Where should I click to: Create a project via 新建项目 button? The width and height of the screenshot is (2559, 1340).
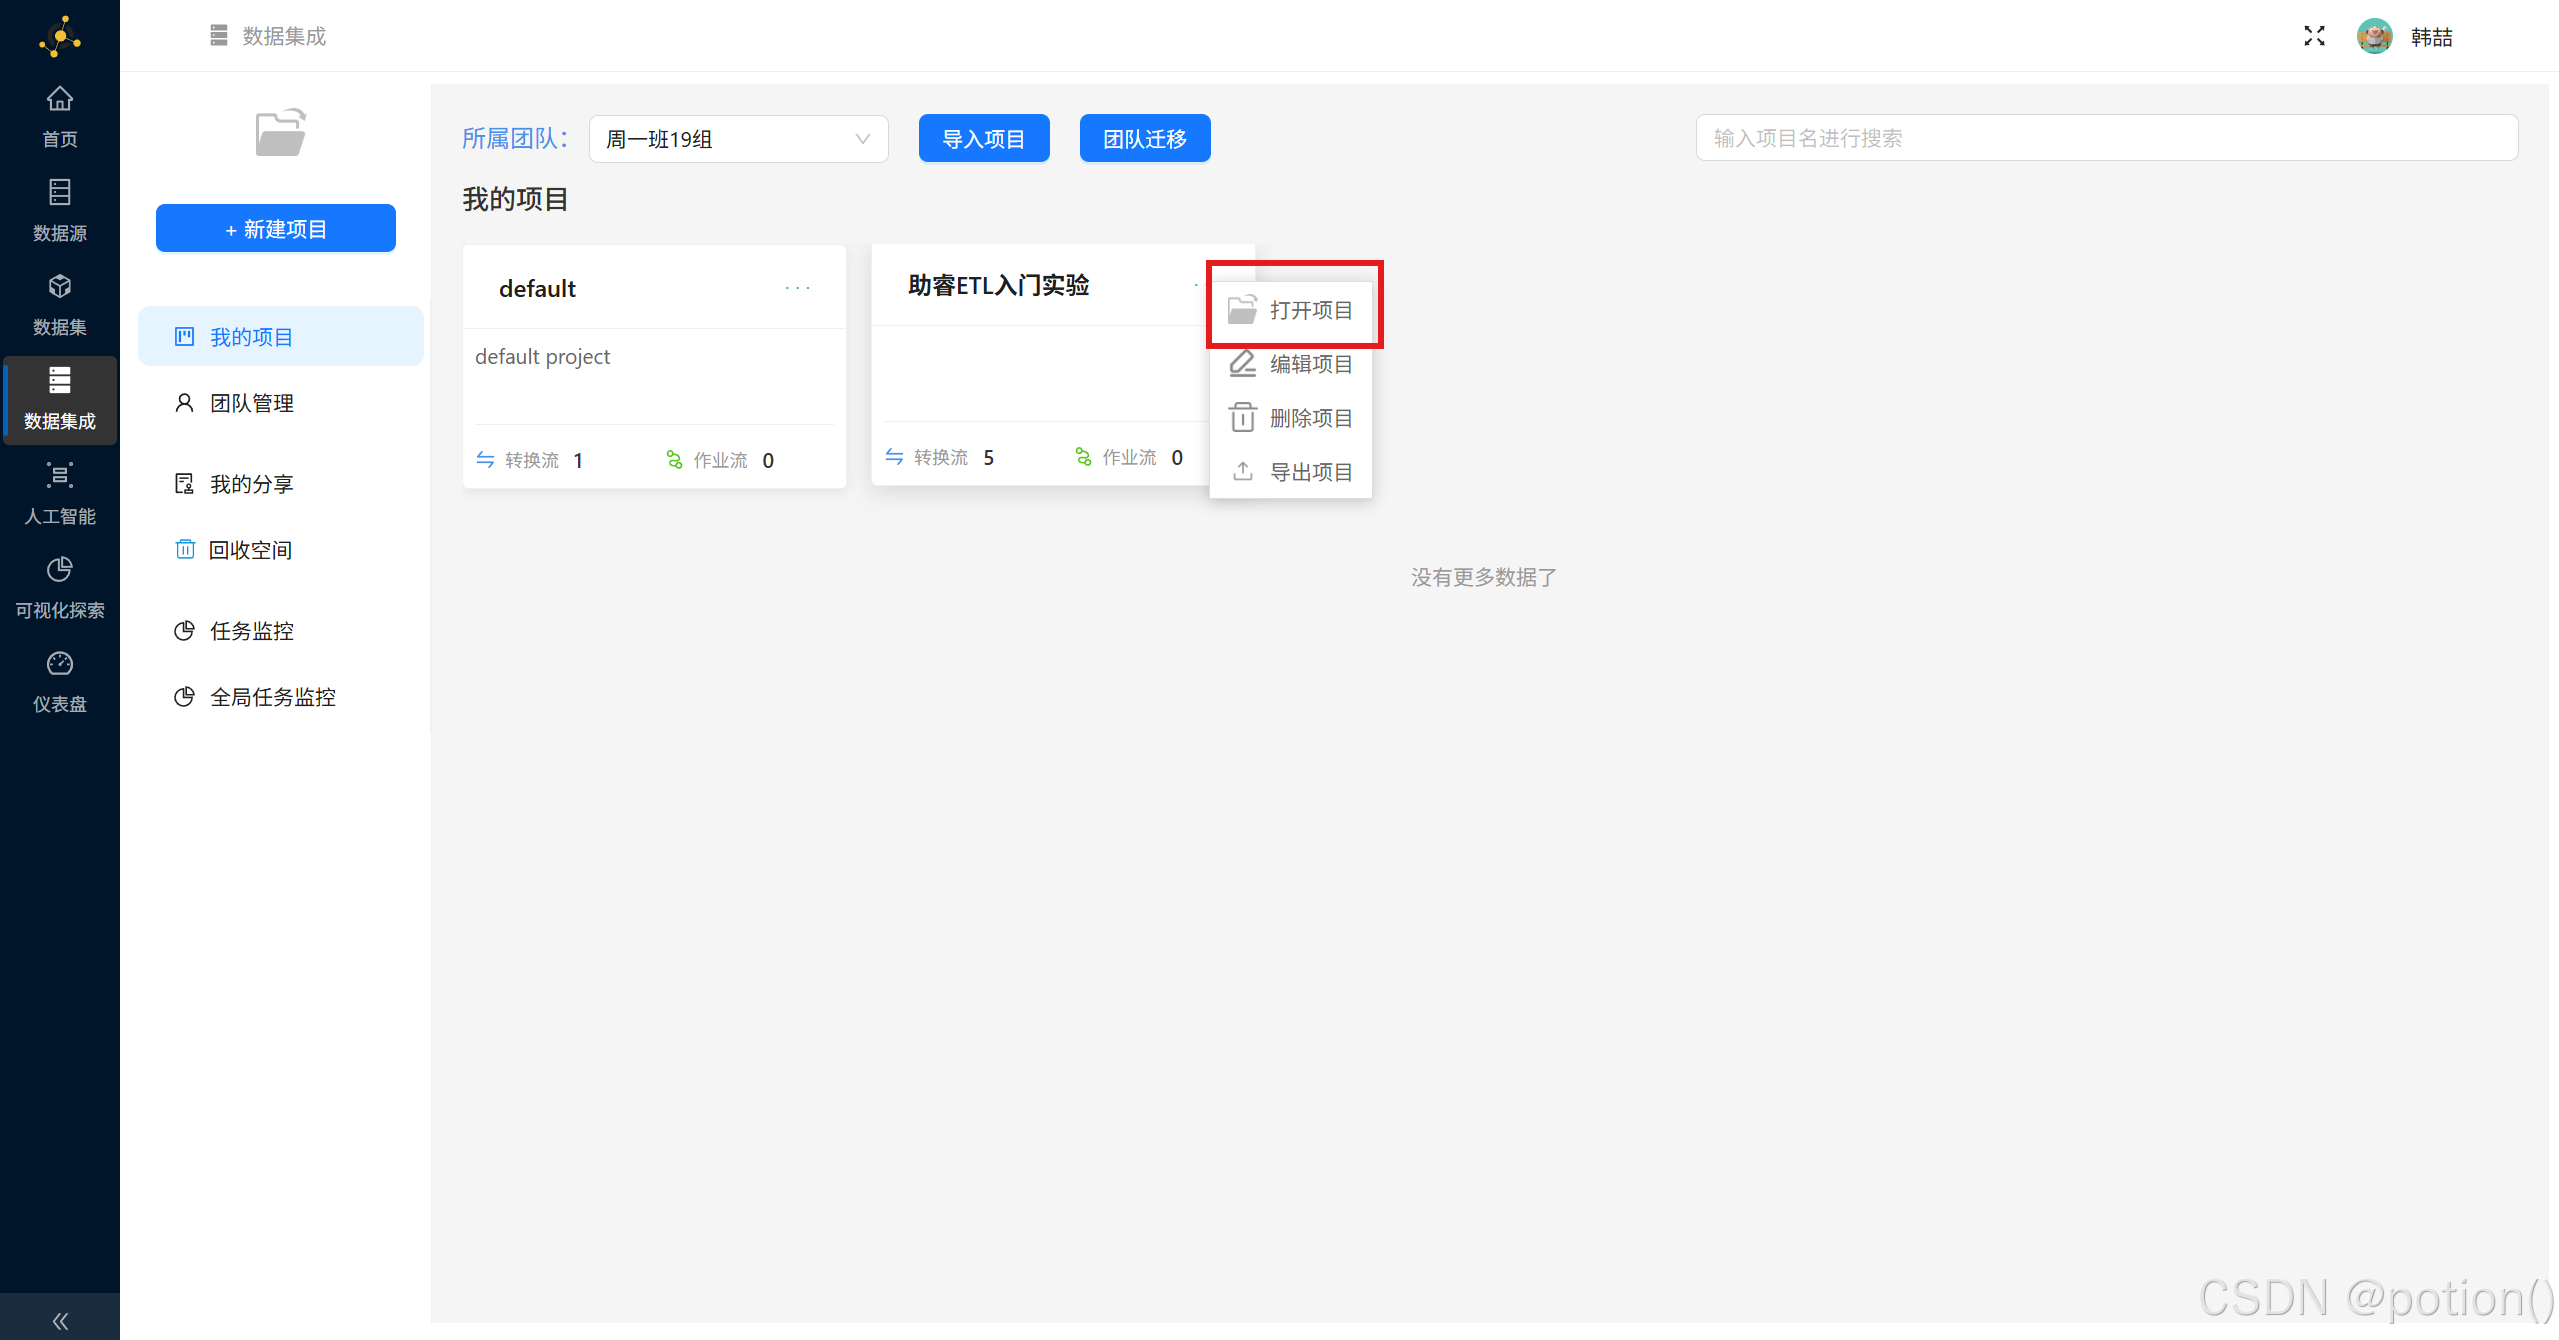275,227
